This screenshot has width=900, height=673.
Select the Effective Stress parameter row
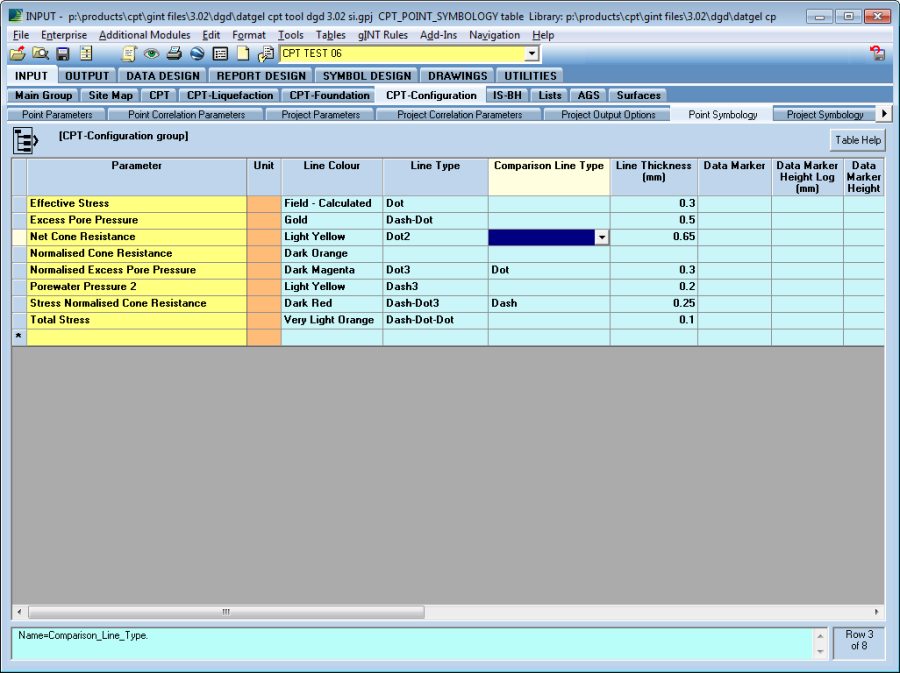tap(137, 203)
